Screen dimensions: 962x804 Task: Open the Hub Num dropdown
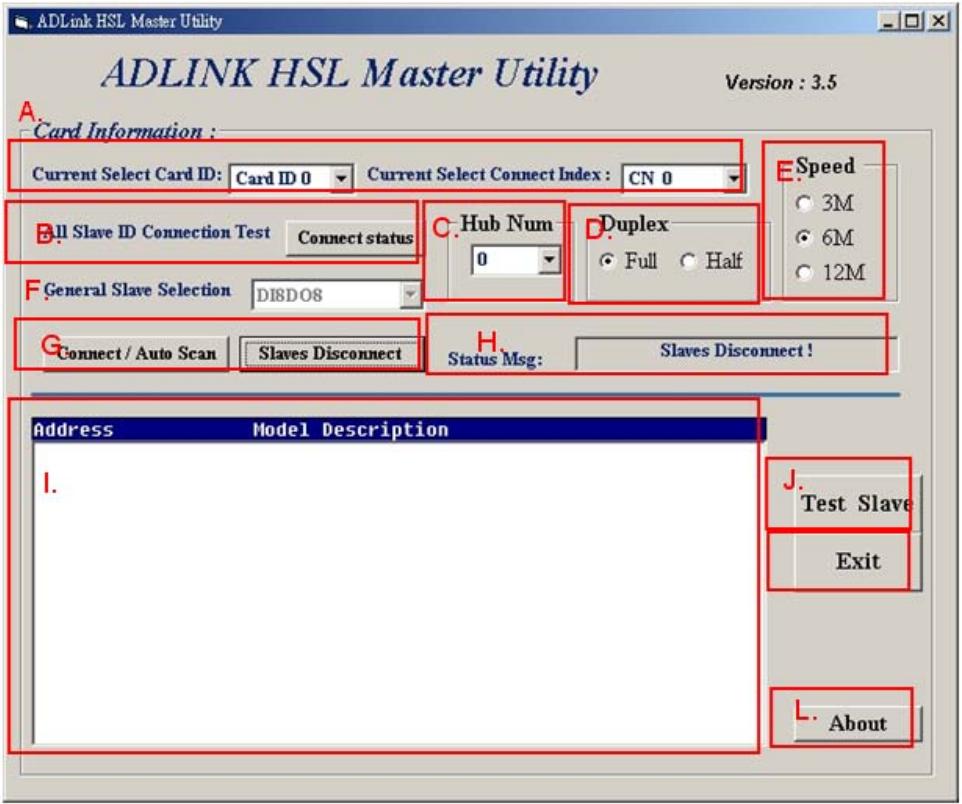click(x=549, y=260)
